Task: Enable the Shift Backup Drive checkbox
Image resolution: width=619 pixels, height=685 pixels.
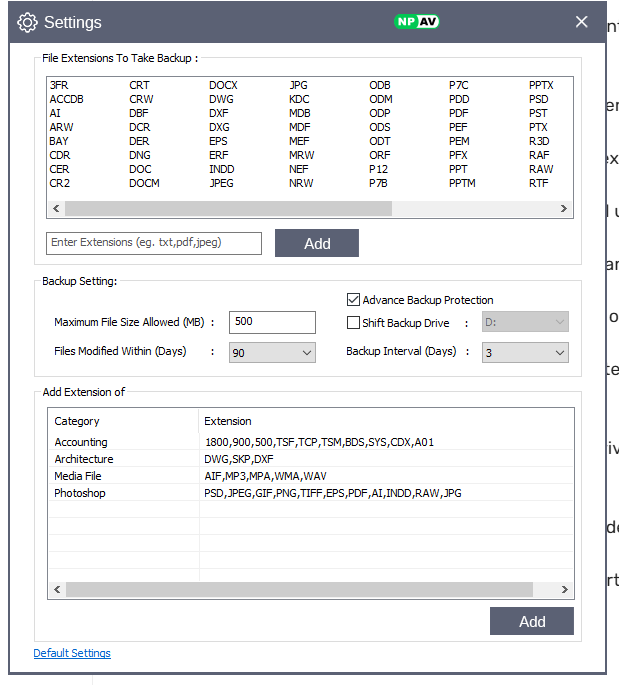Action: (353, 323)
